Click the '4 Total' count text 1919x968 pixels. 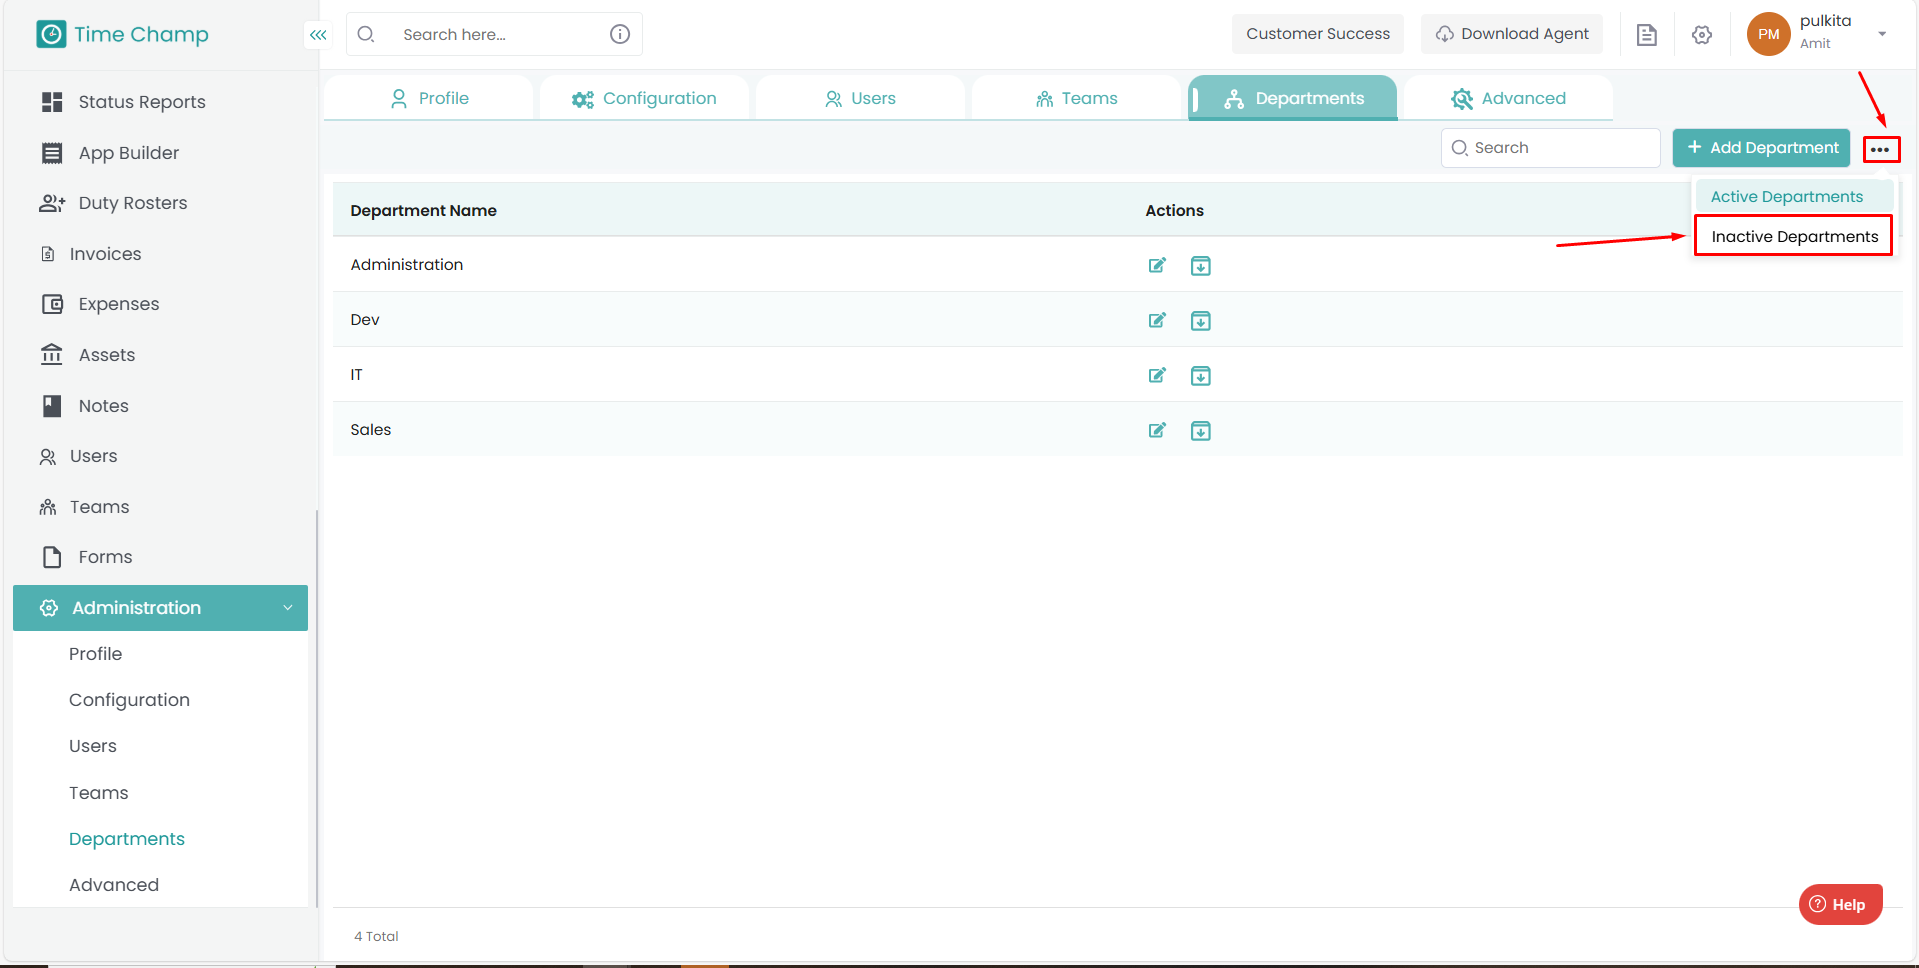click(x=376, y=937)
